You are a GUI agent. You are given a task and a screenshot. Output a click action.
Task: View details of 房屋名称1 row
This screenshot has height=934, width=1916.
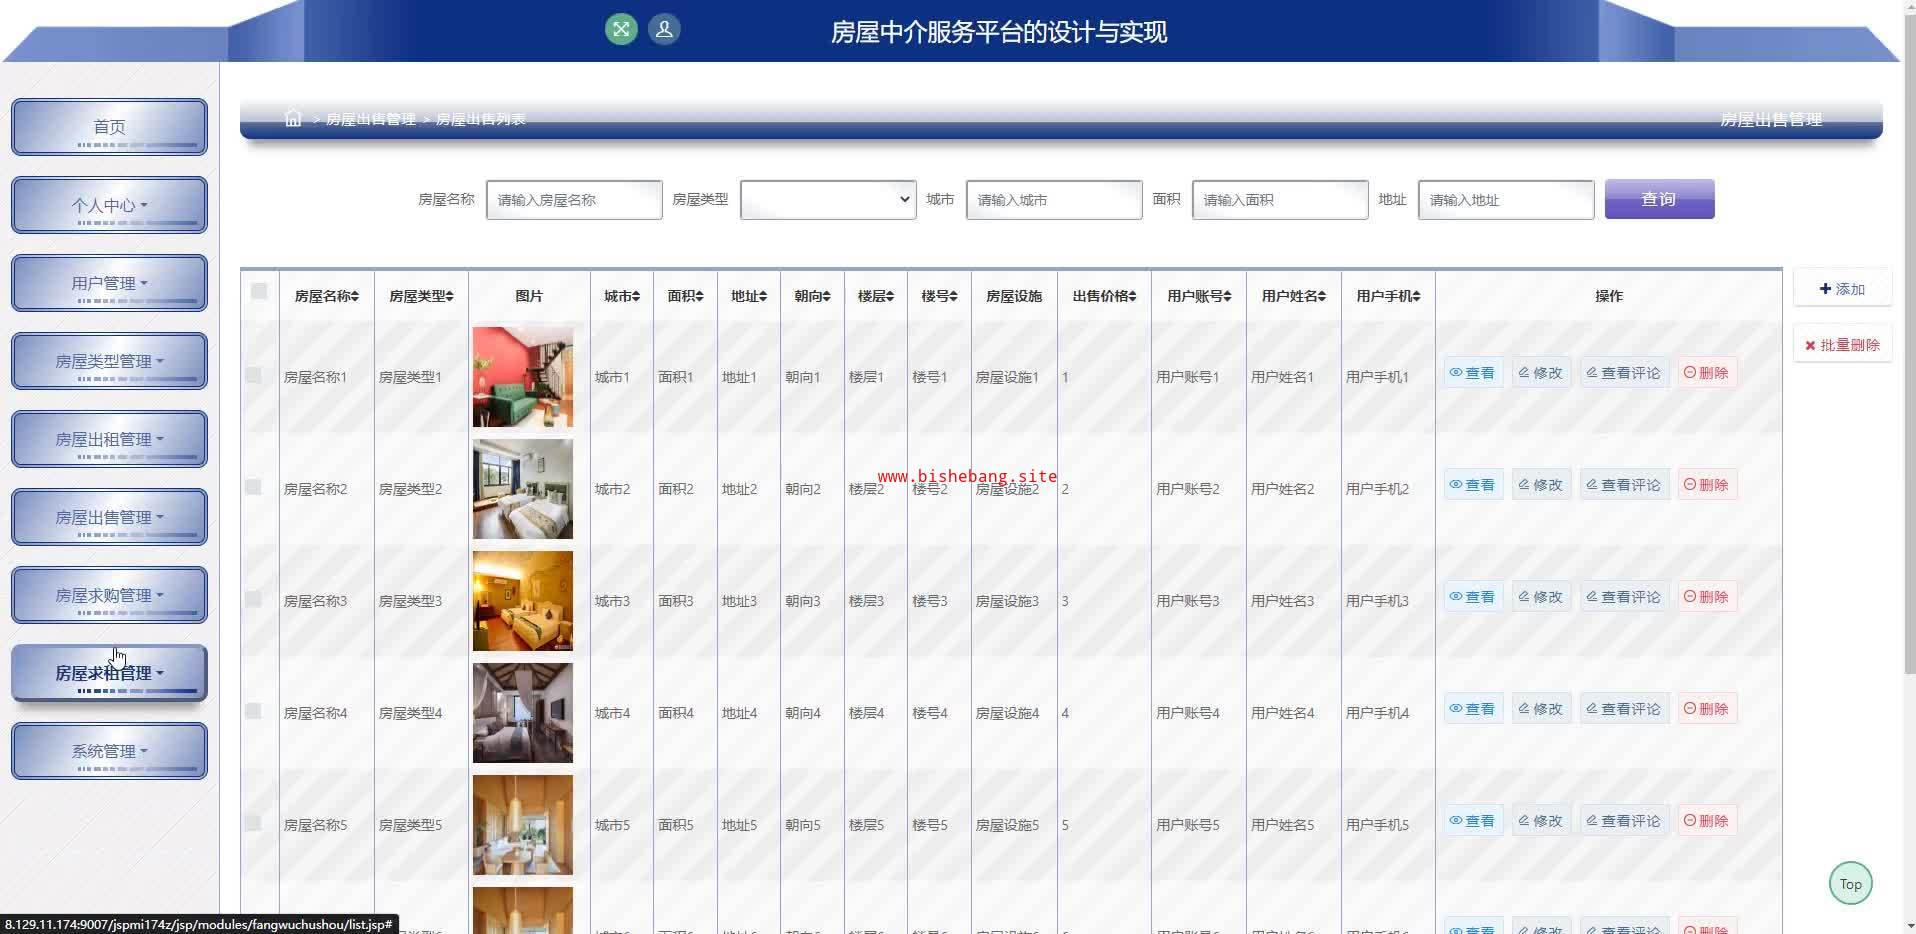tap(1473, 373)
